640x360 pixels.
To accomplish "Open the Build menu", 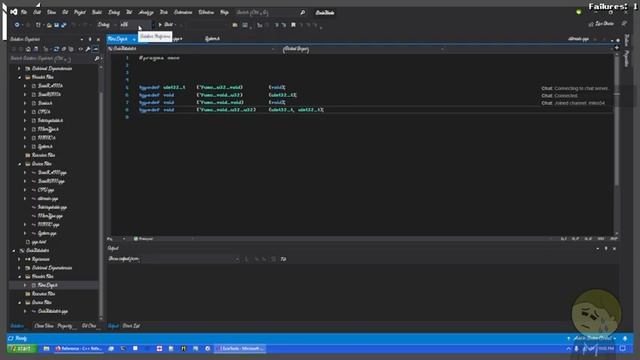I will pyautogui.click(x=97, y=12).
